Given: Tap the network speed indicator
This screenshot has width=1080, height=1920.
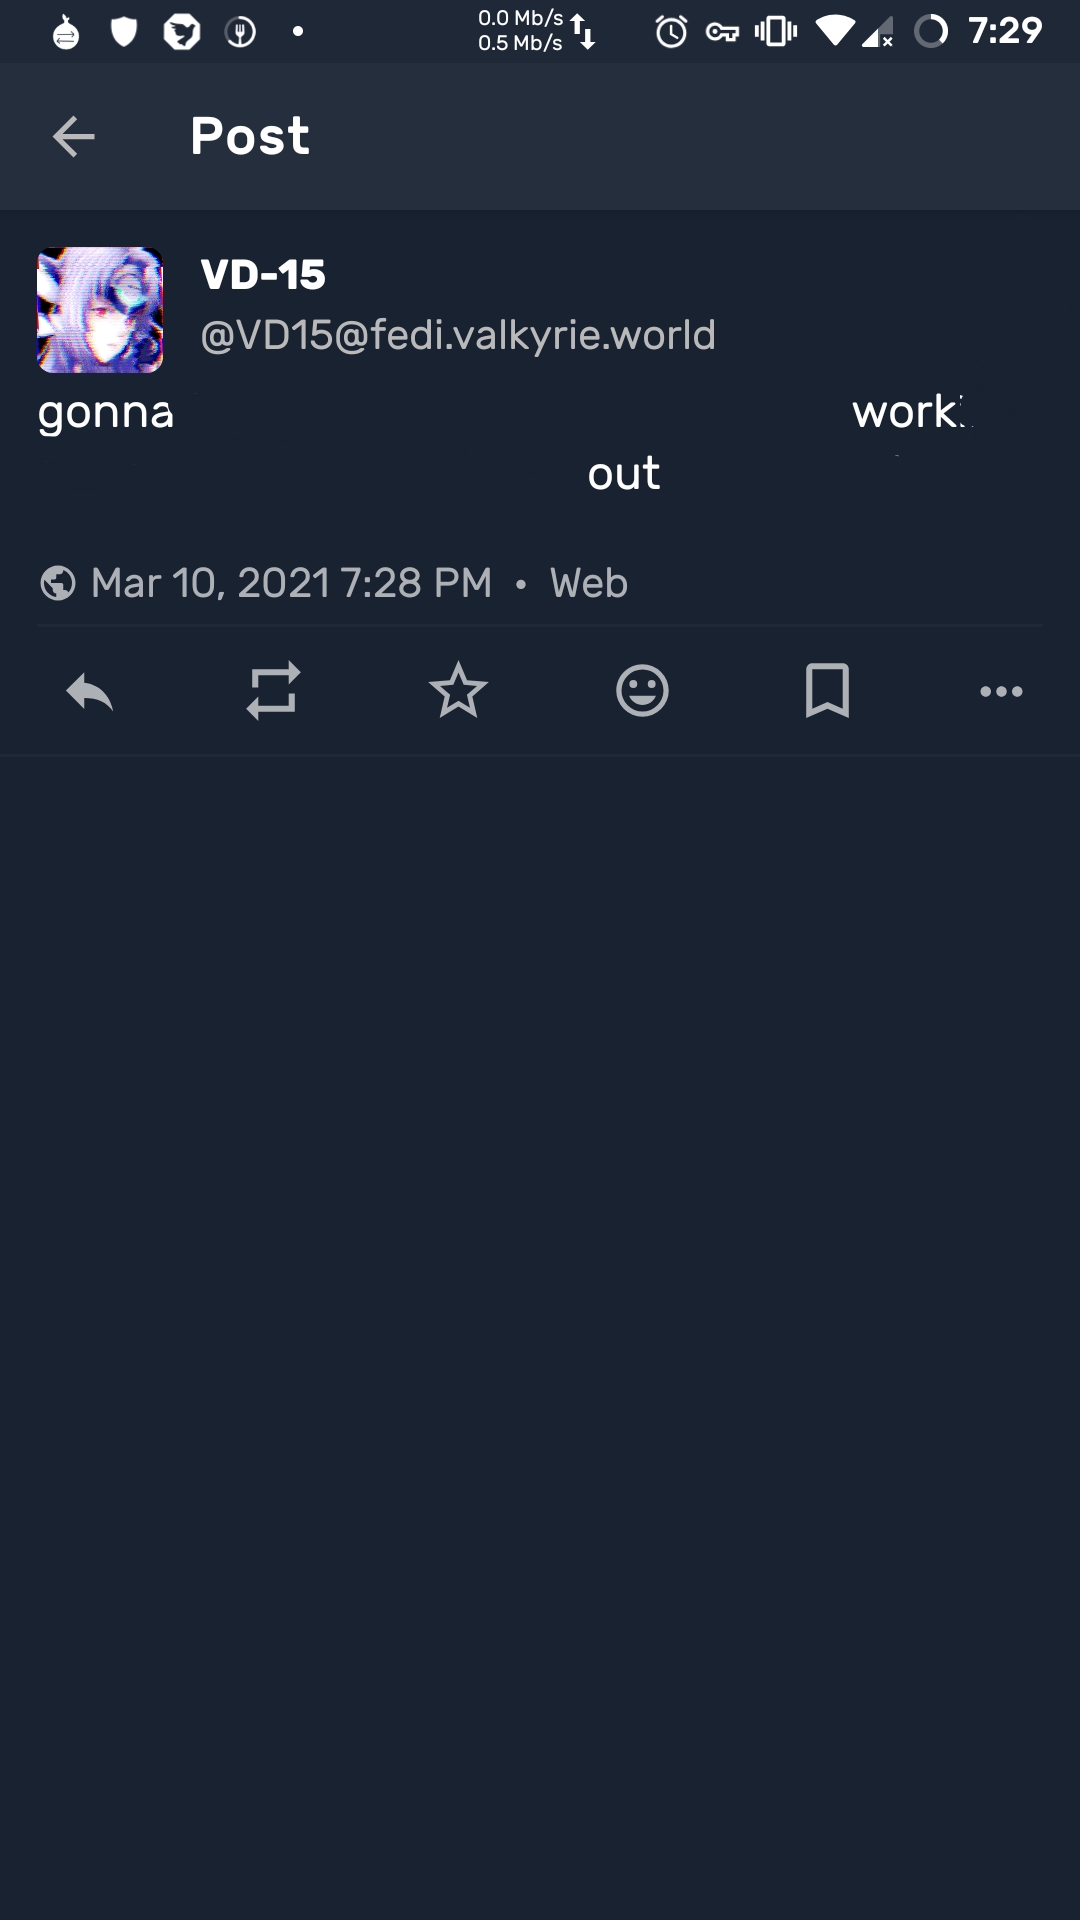Looking at the screenshot, I should click(x=536, y=31).
